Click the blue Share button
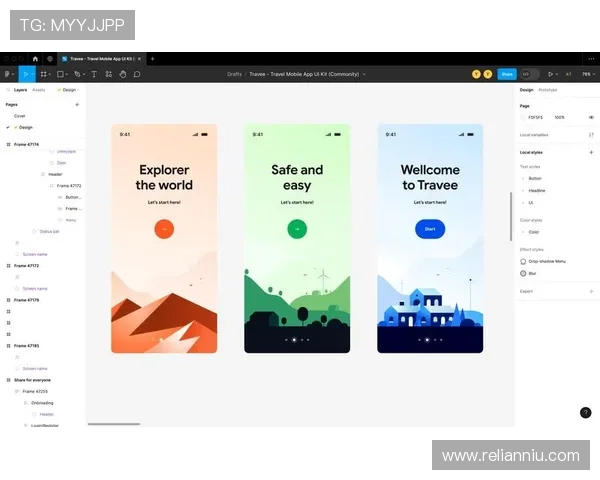Image resolution: width=600 pixels, height=480 pixels. click(x=507, y=74)
